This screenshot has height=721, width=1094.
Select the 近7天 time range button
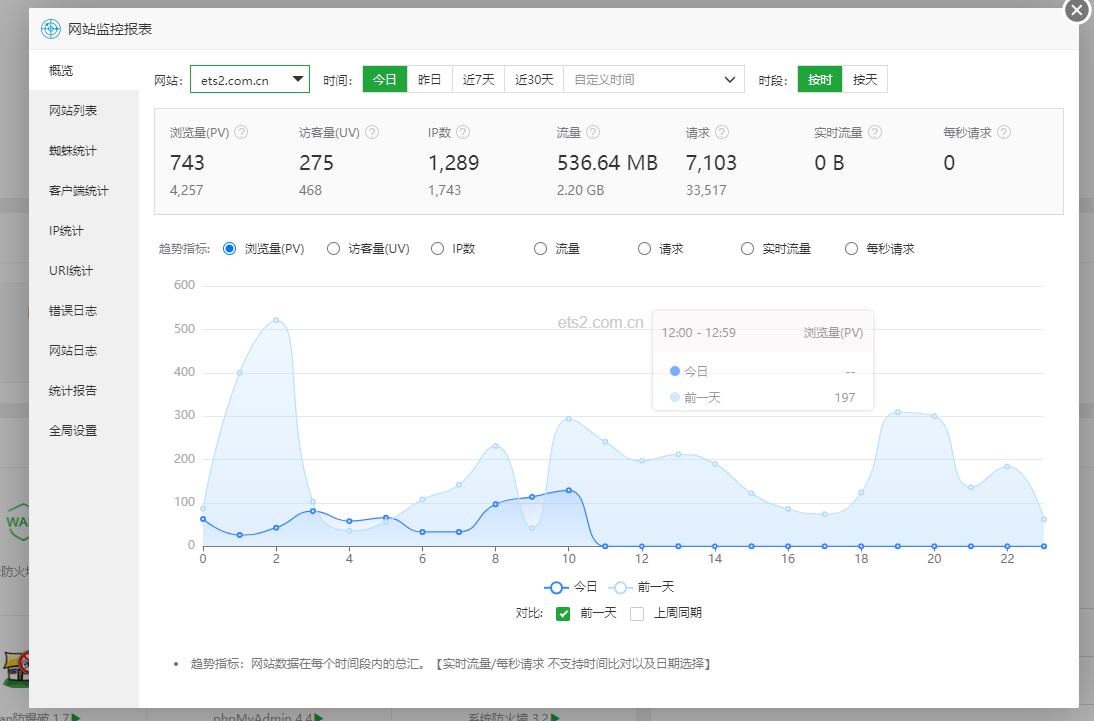tap(479, 80)
